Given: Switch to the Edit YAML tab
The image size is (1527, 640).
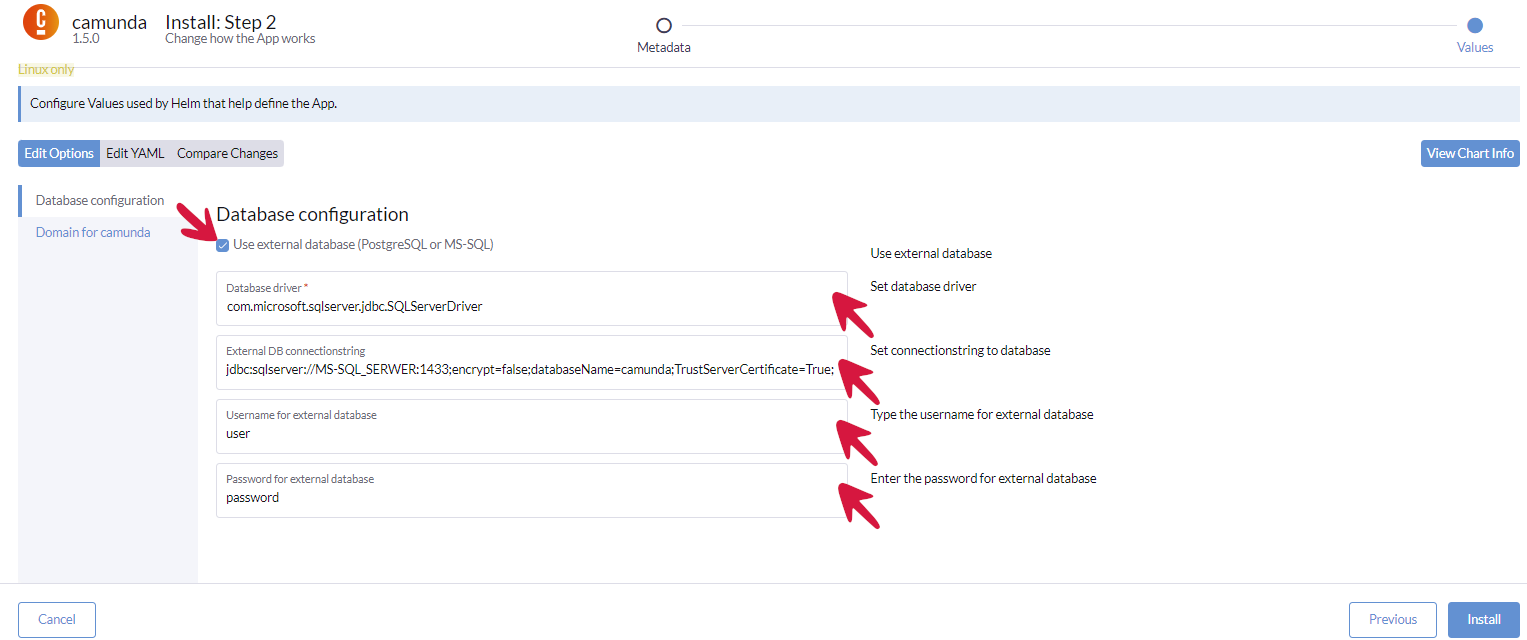Looking at the screenshot, I should pyautogui.click(x=135, y=153).
